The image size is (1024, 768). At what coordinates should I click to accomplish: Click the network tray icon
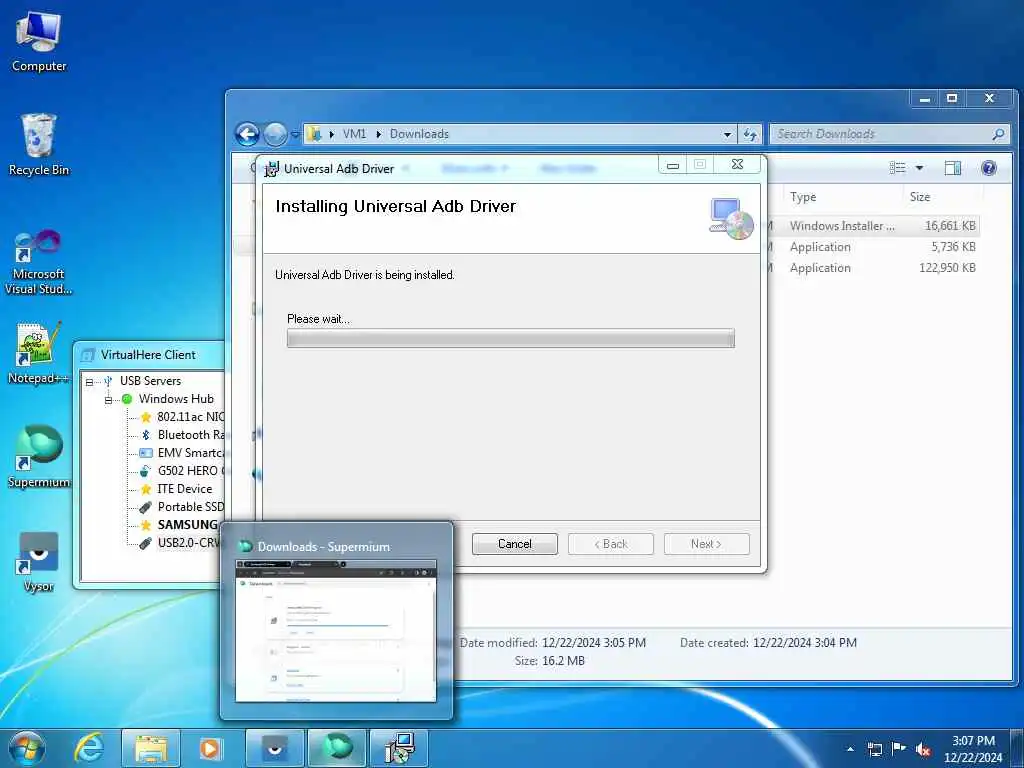coord(875,749)
